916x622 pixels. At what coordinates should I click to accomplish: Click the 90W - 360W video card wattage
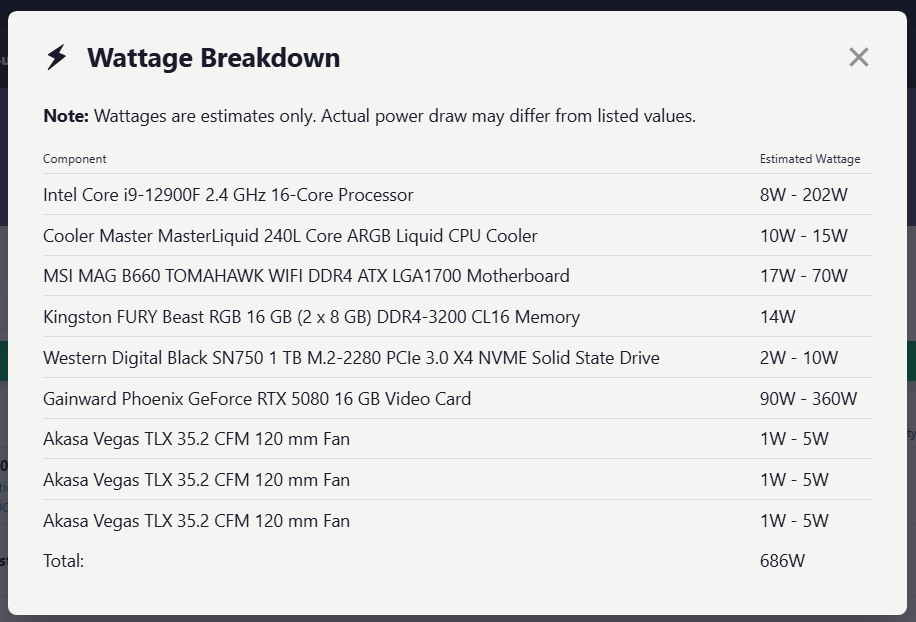808,398
